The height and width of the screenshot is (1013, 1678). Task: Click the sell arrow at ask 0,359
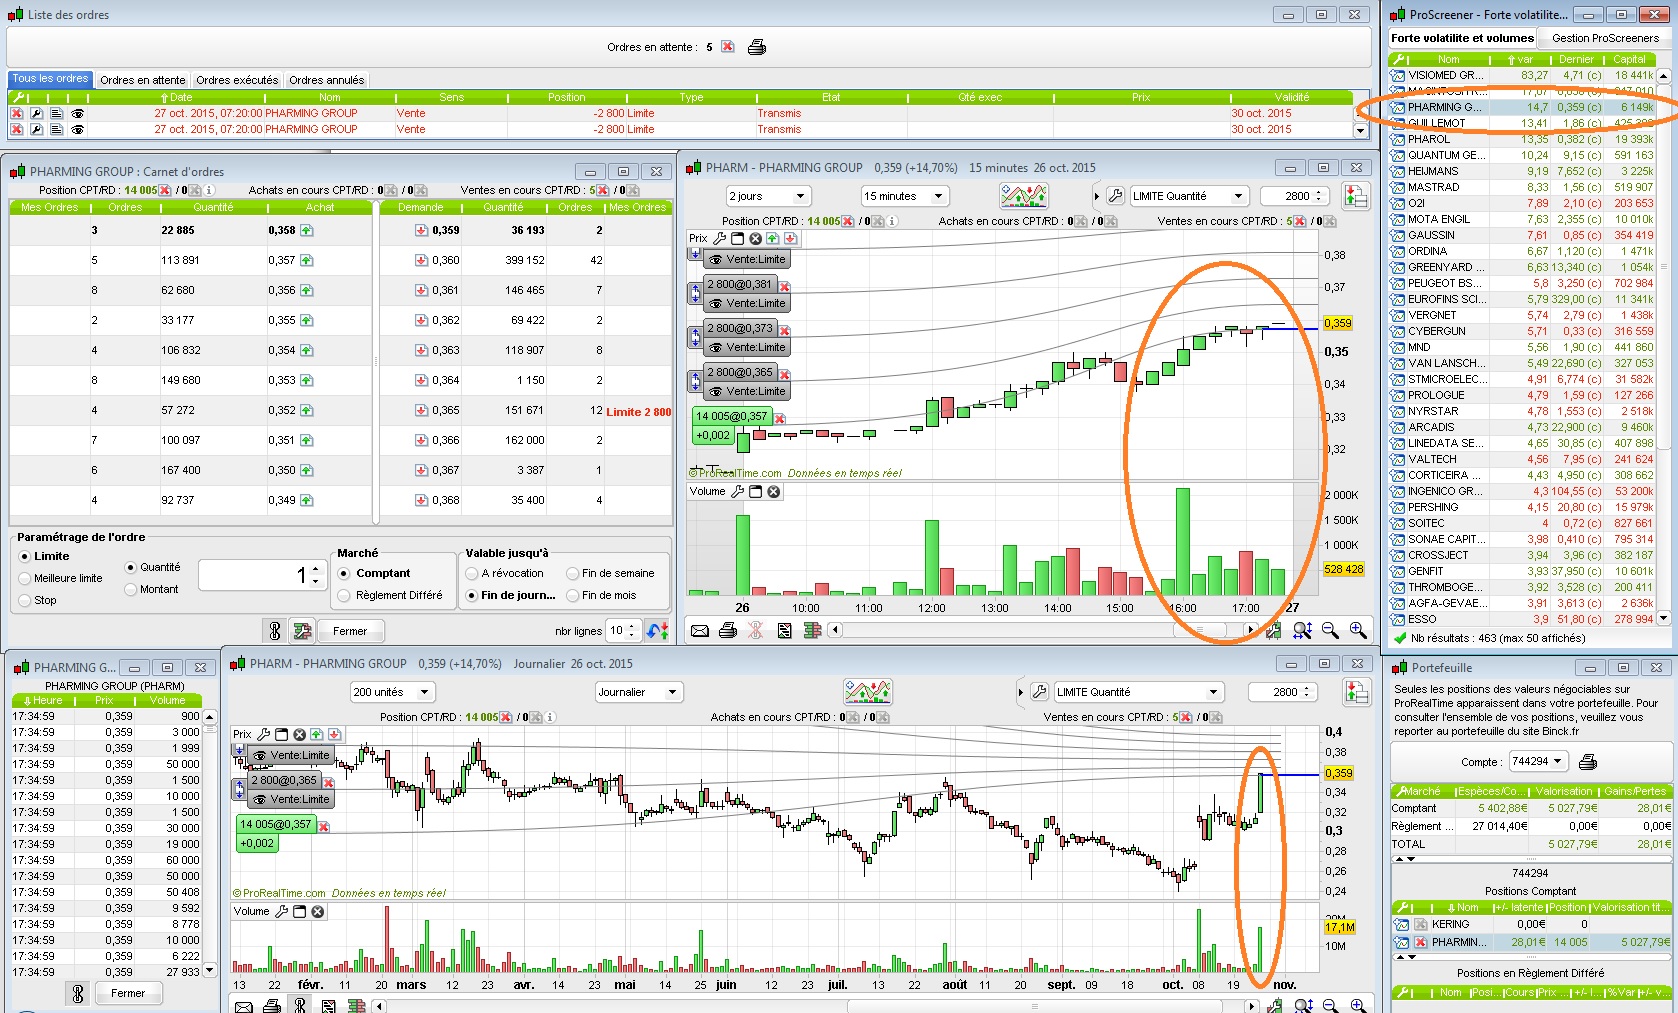pos(421,230)
